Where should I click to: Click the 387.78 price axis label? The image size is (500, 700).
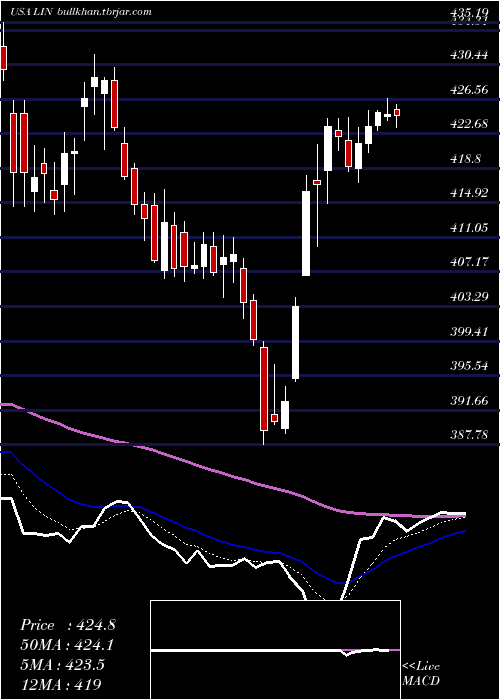467,435
